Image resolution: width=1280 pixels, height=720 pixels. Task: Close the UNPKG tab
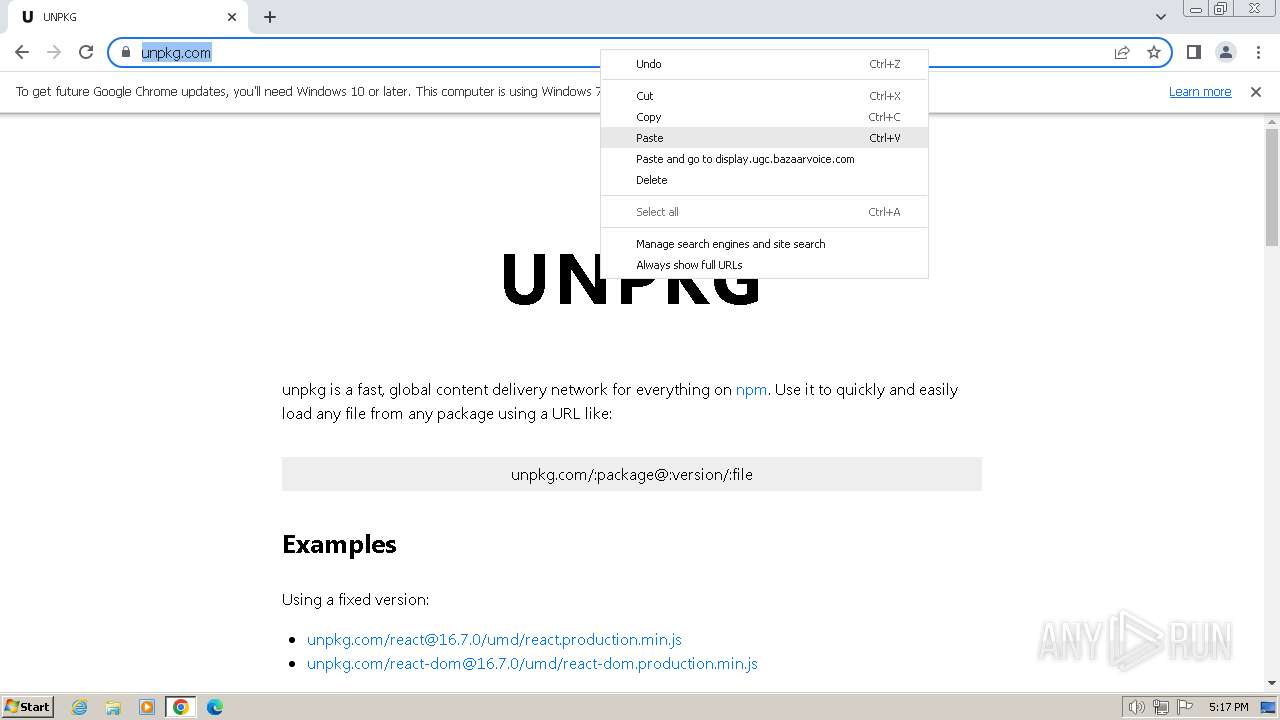pyautogui.click(x=232, y=17)
